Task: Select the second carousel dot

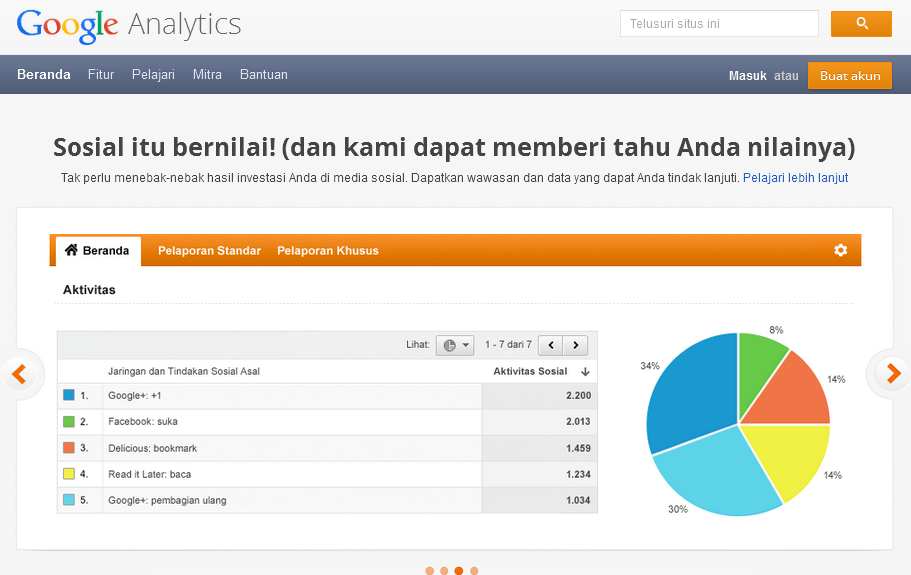Action: click(x=444, y=571)
